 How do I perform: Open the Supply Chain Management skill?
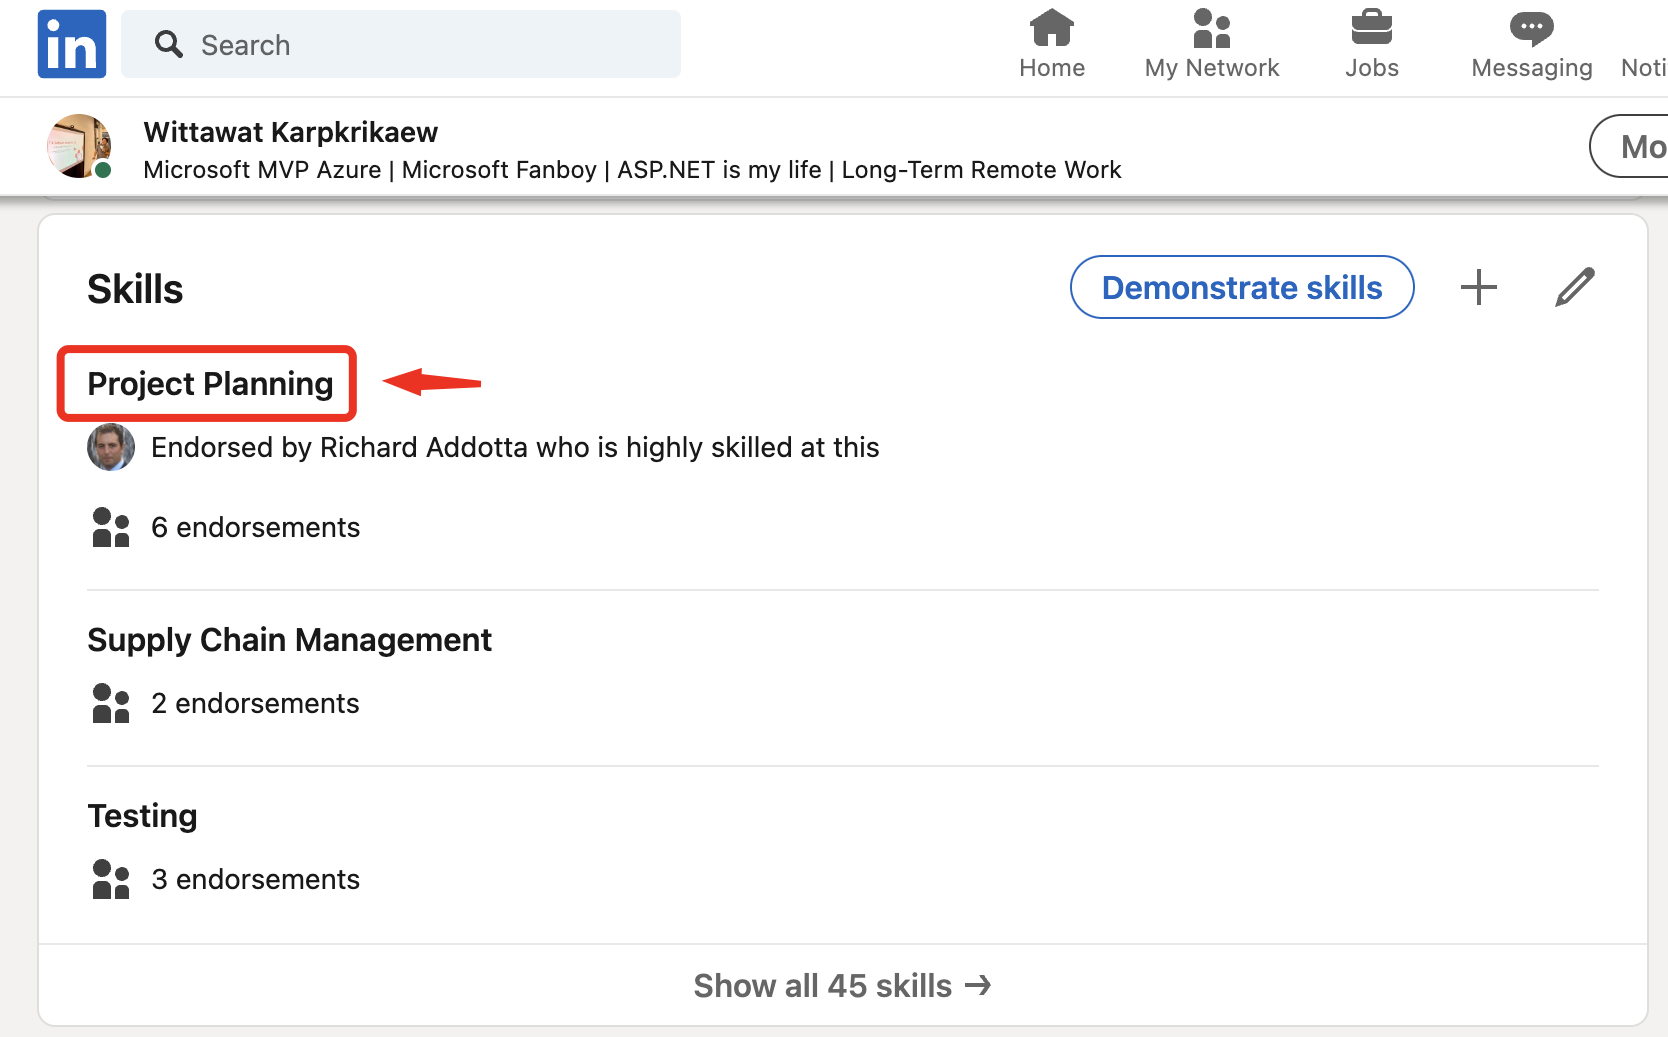tap(289, 640)
